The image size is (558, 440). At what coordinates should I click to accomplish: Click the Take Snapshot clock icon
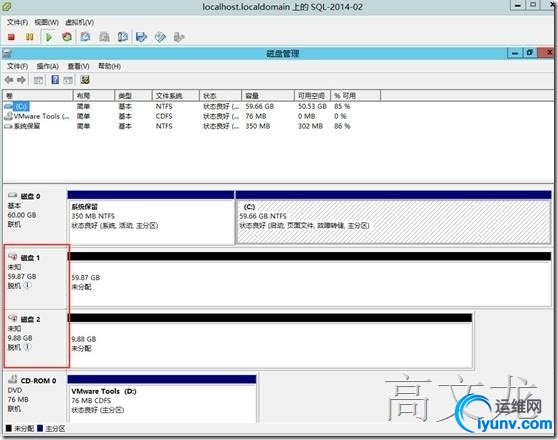click(85, 37)
